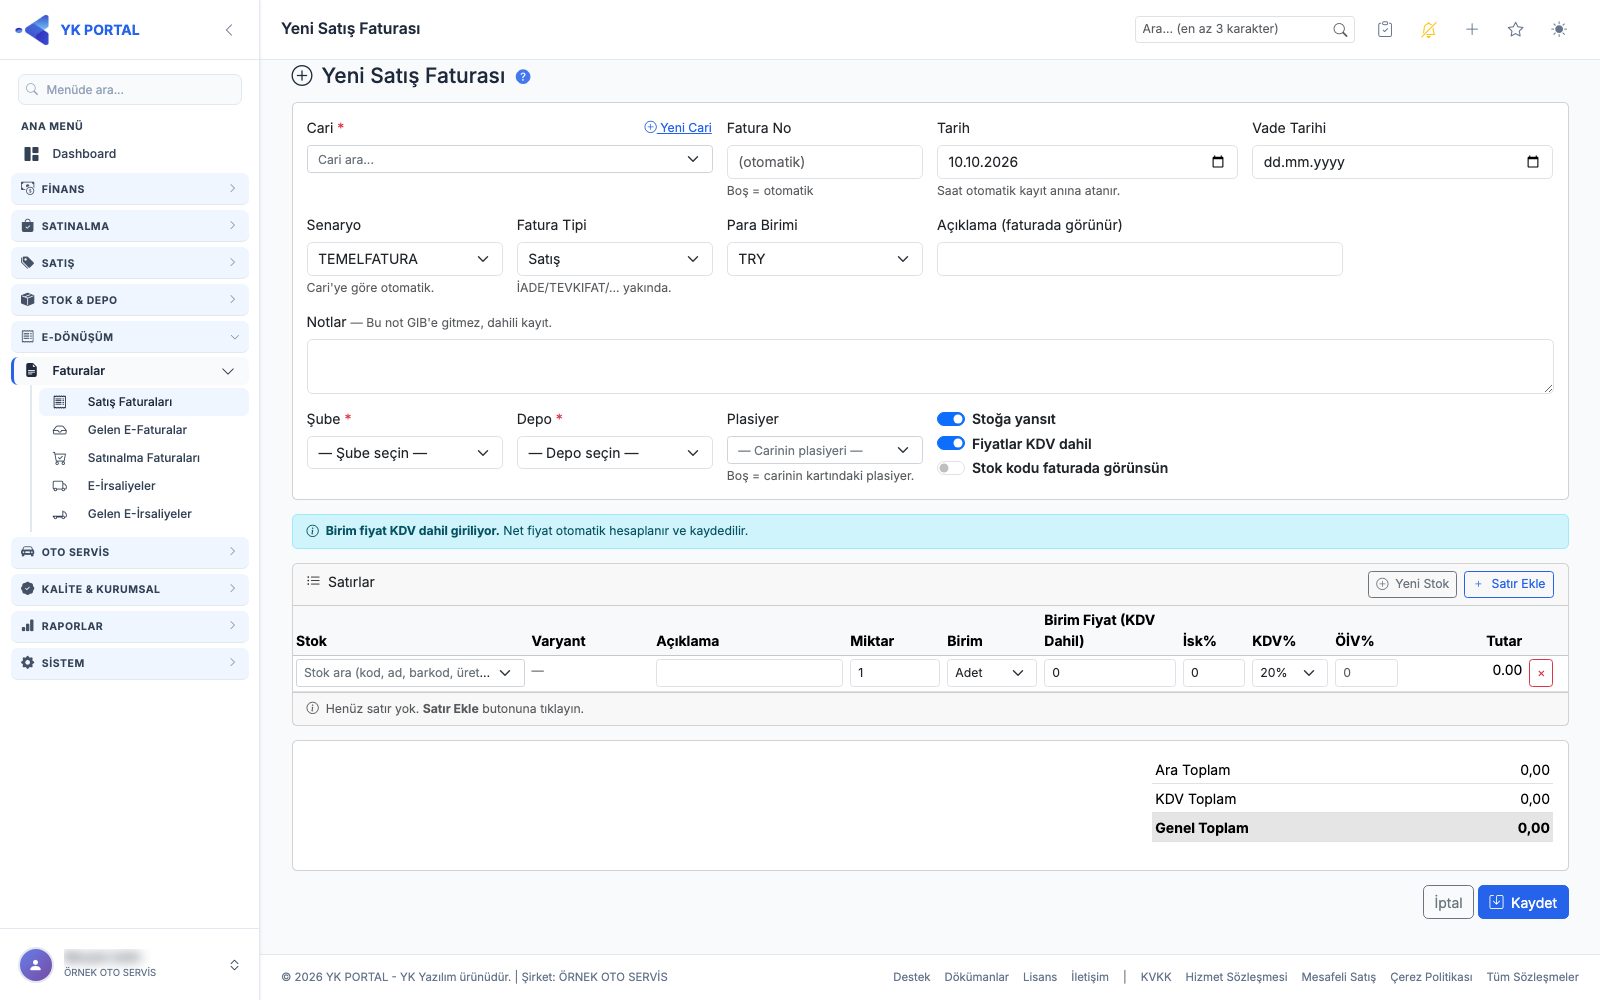Open the user account switcher arrows
Viewport: 1600px width, 1000px height.
pos(234,965)
